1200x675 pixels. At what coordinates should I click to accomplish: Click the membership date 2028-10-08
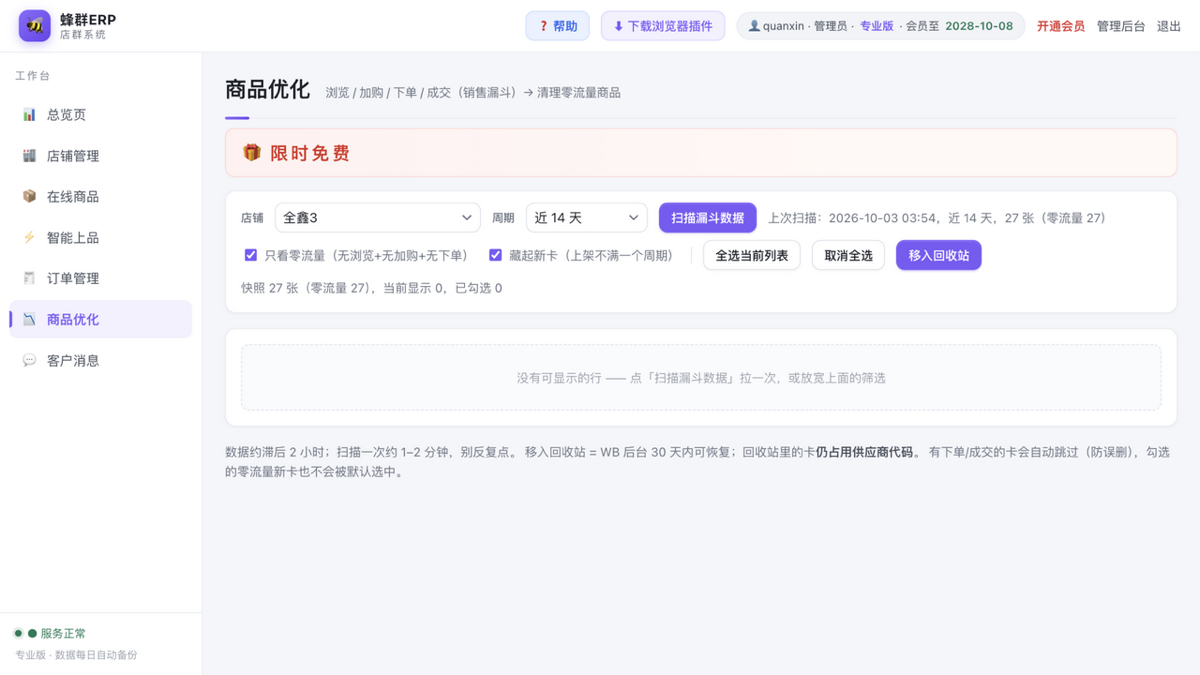pyautogui.click(x=979, y=26)
